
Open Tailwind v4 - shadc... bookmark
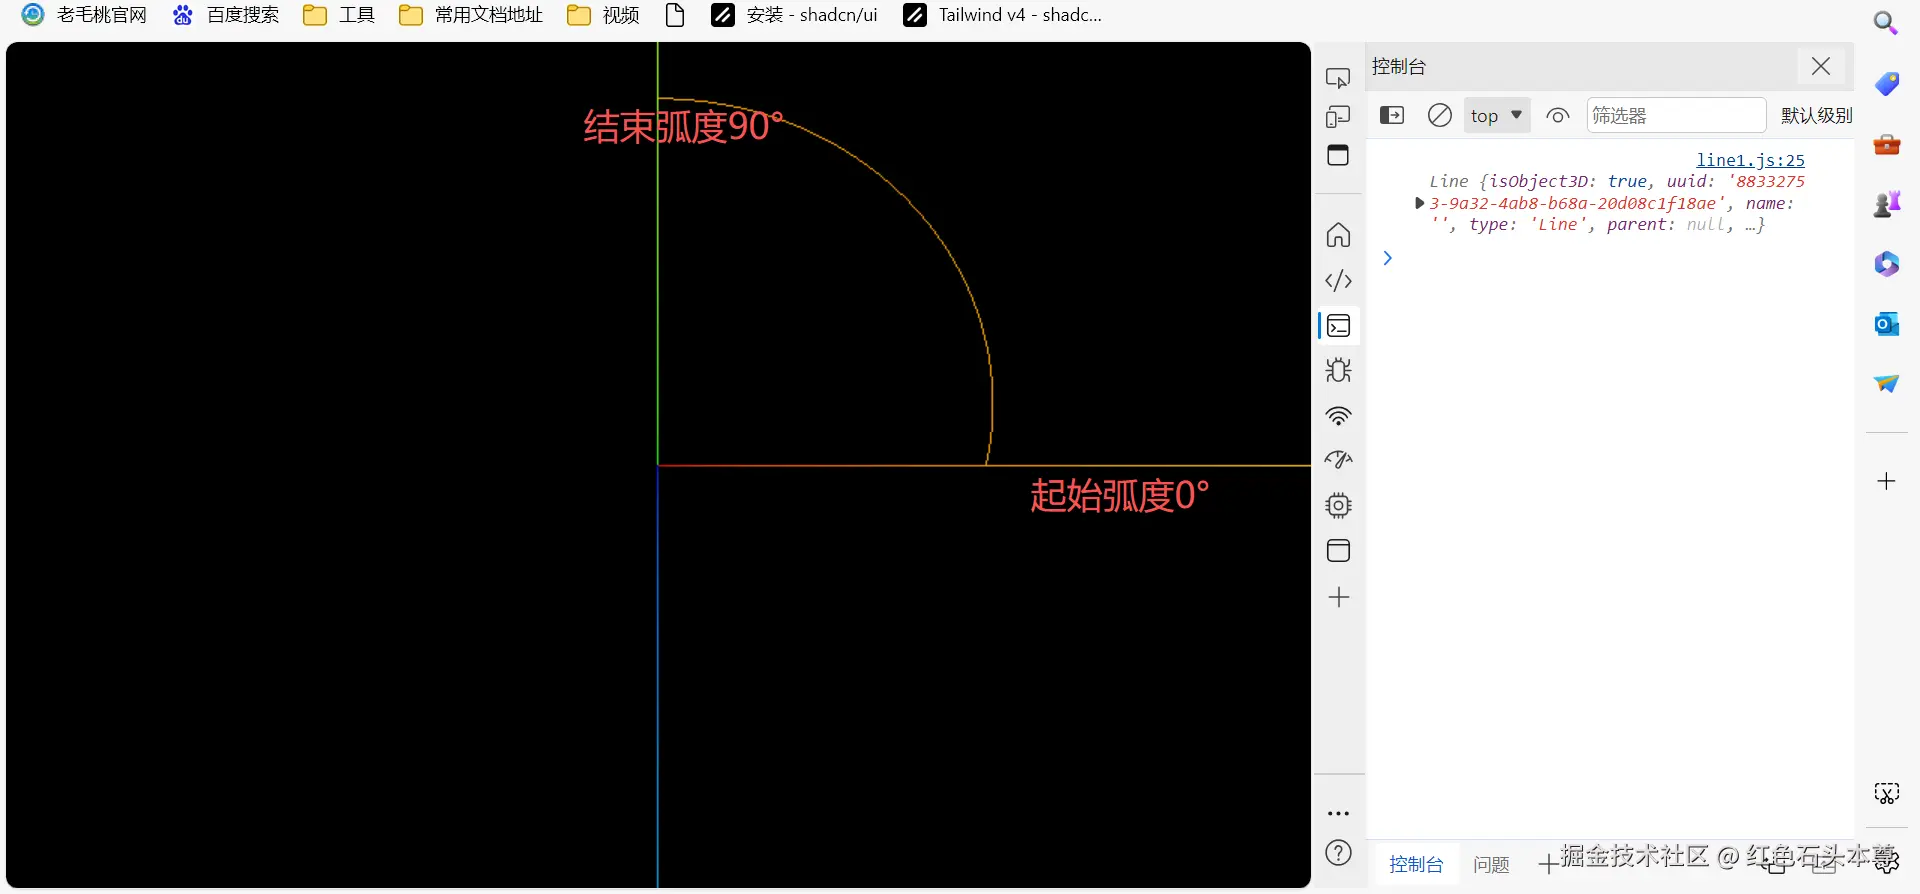[x=1003, y=15]
